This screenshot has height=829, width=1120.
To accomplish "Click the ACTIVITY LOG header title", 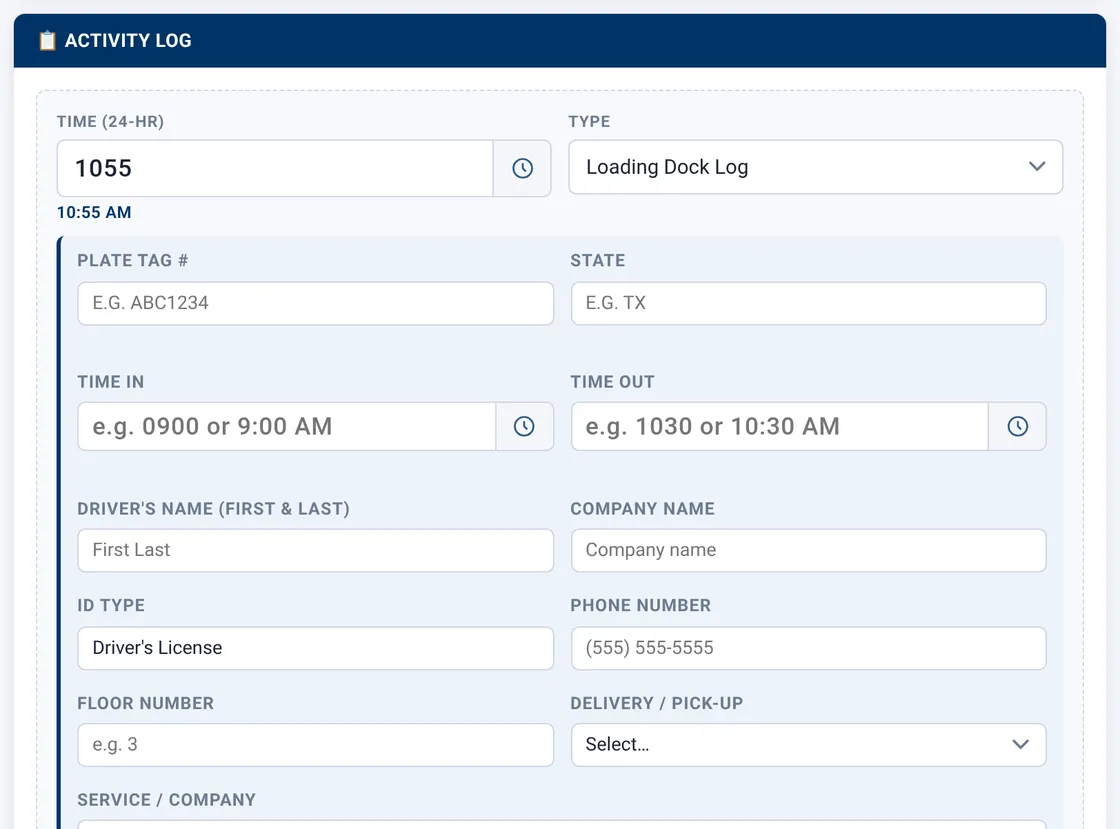I will pos(128,41).
